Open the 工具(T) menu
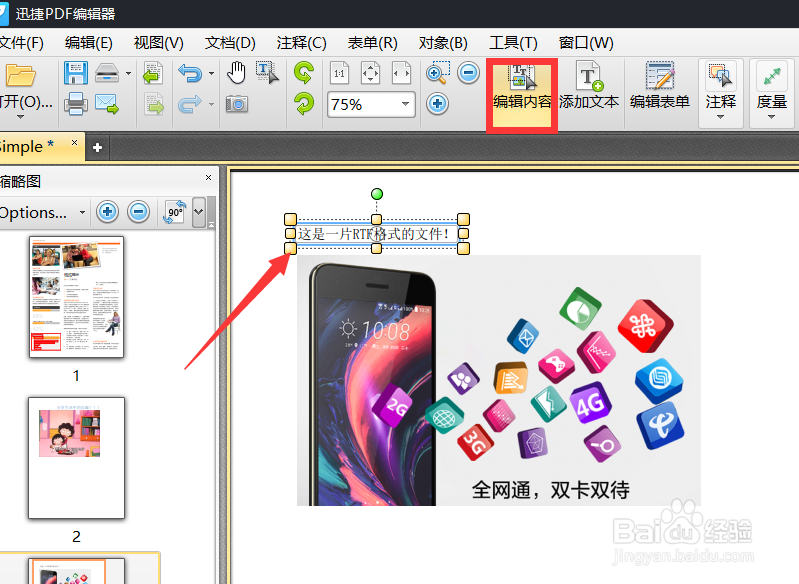Screen dimensions: 799x584 [513, 43]
